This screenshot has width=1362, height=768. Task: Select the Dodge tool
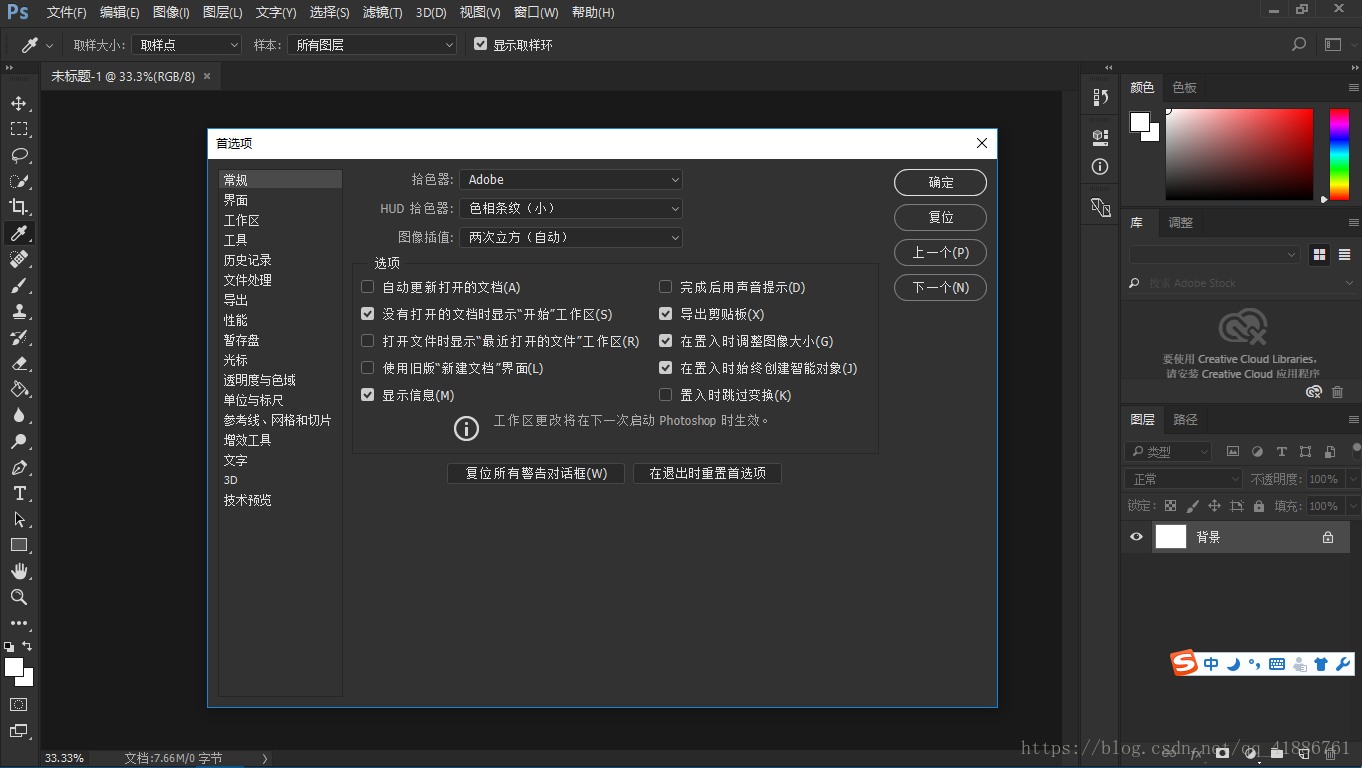click(19, 441)
